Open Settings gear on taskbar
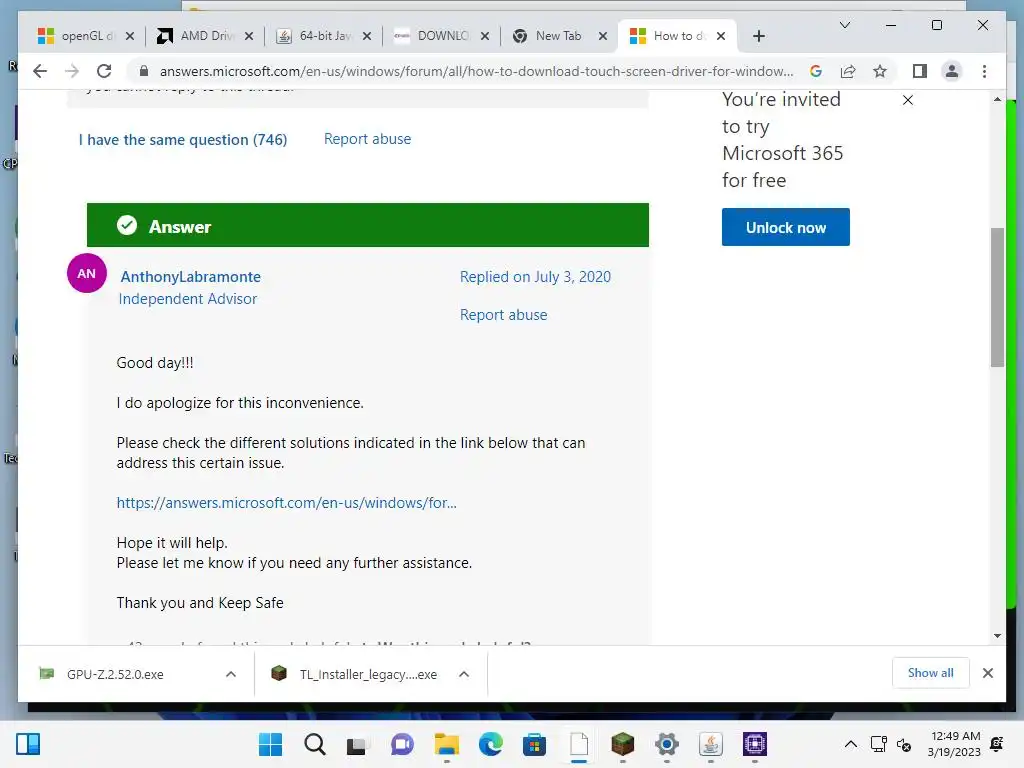Screen dimensions: 1024x768 tap(667, 744)
